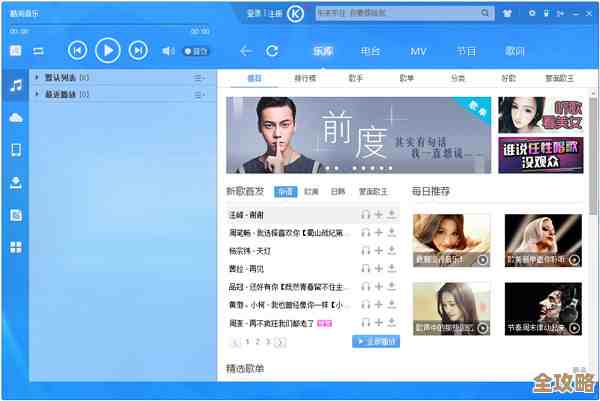Click the magnifier icon in the search box

(x=484, y=13)
